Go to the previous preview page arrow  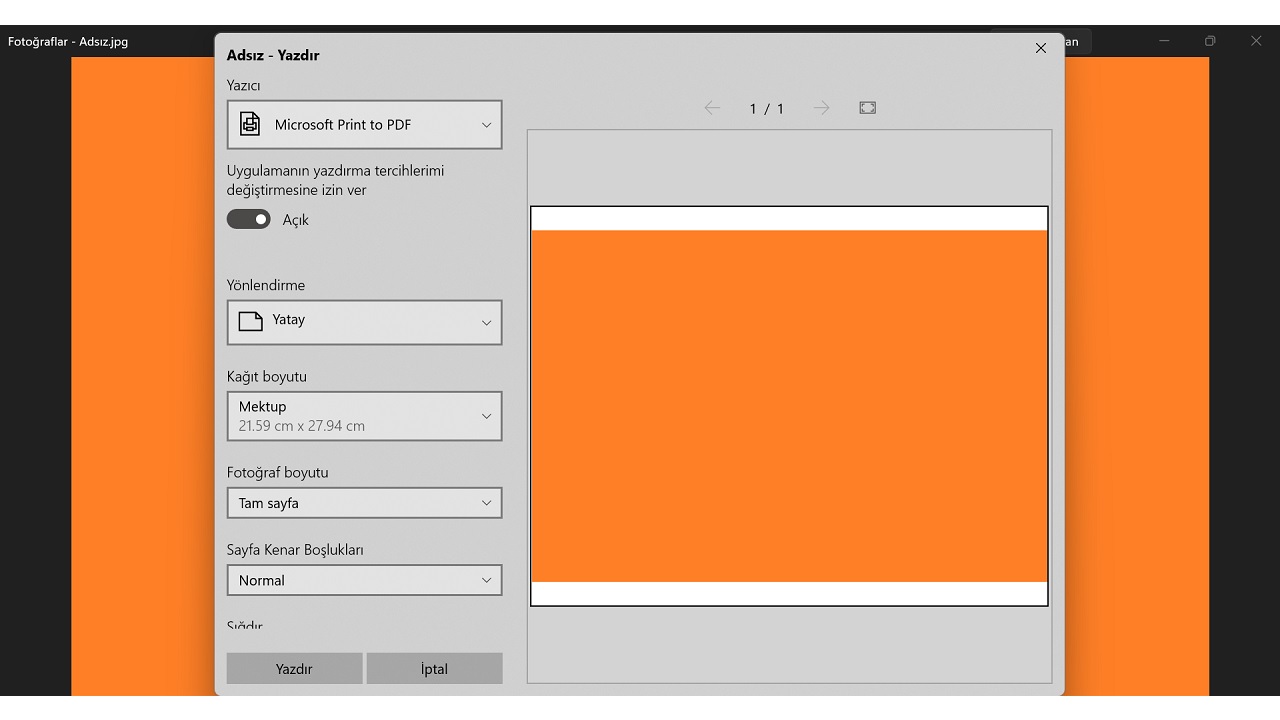[x=712, y=108]
